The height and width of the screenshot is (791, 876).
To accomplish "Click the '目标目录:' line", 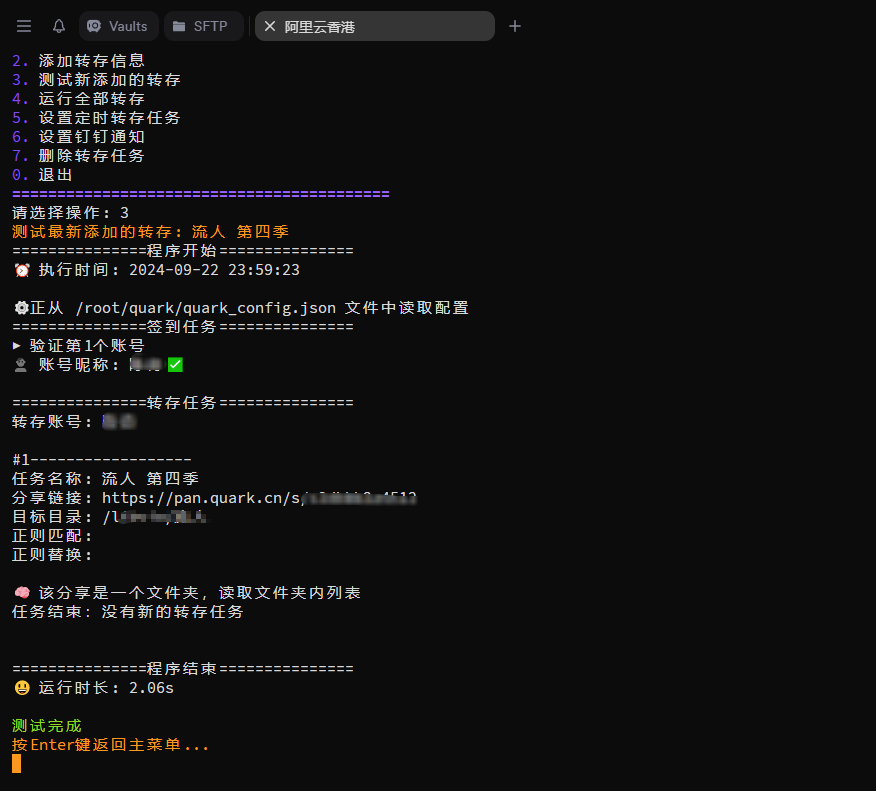I will (109, 516).
